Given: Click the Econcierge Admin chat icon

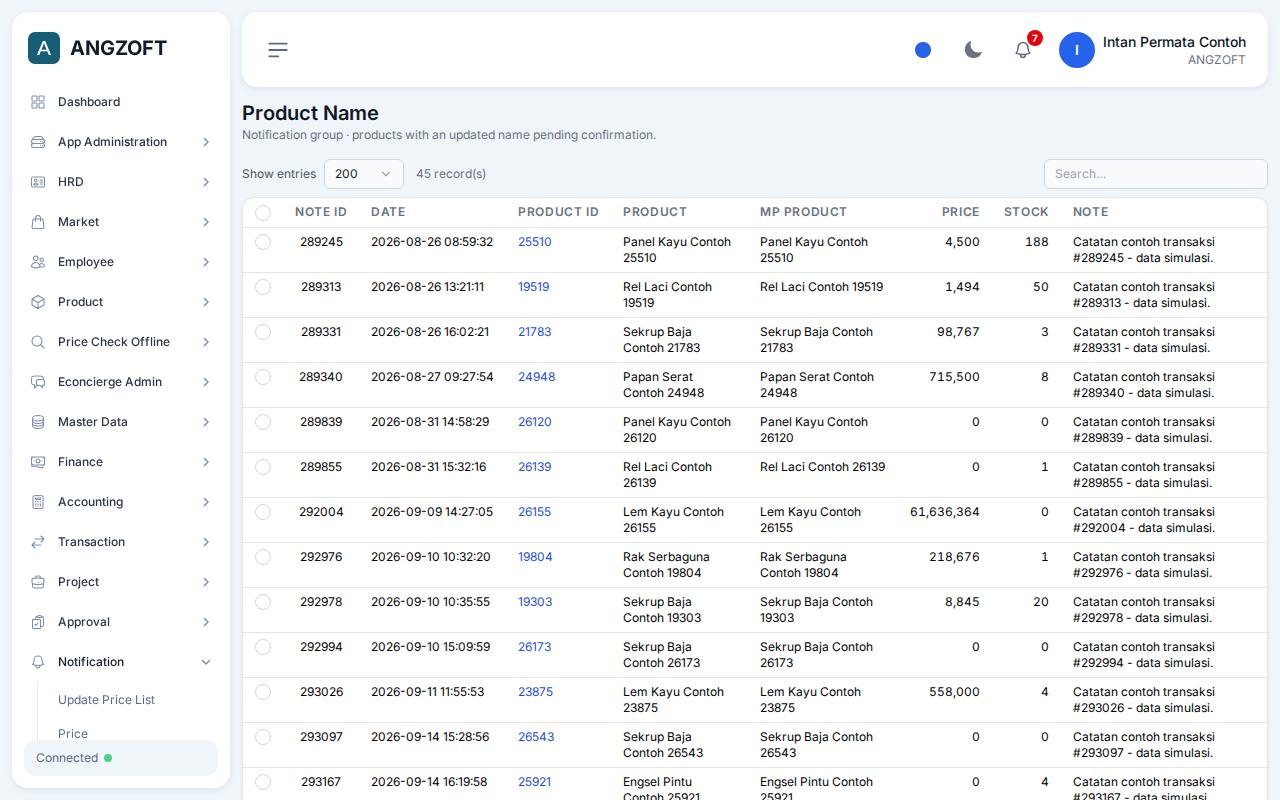Looking at the screenshot, I should point(38,382).
